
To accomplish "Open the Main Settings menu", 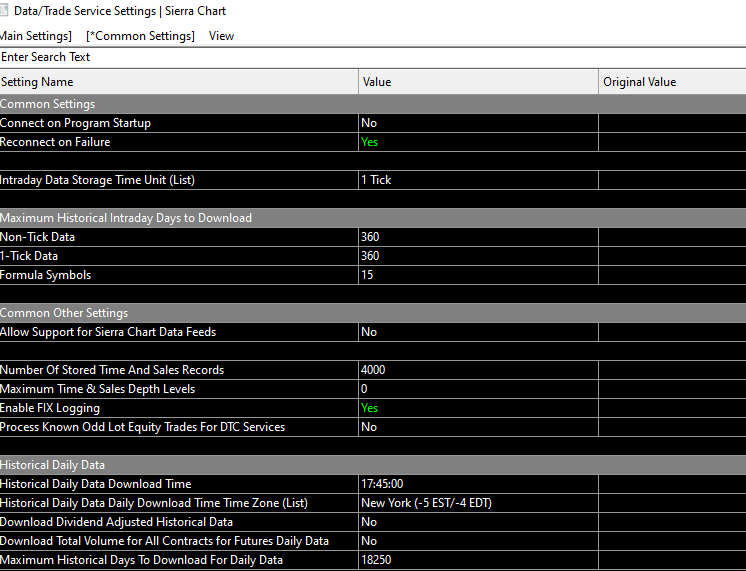I will (x=36, y=36).
